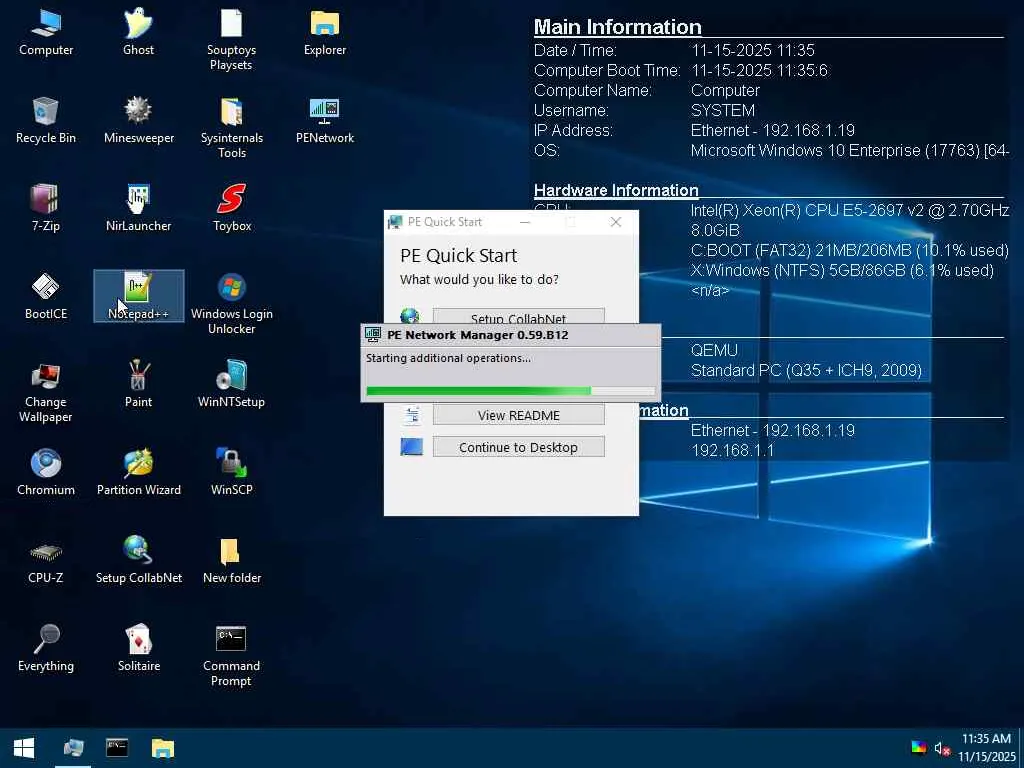Click the Setup CollabNet button in PE Quick Start

[x=519, y=316]
